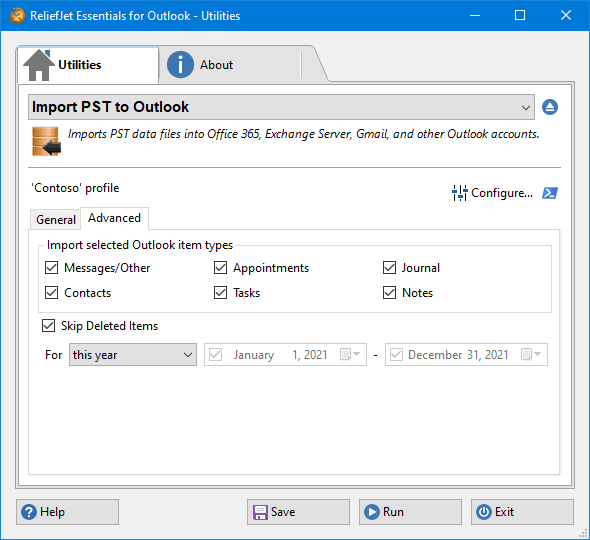Viewport: 590px width, 540px height.
Task: Click the eject-style round blue icon beside utility dropdown
Action: click(x=550, y=107)
